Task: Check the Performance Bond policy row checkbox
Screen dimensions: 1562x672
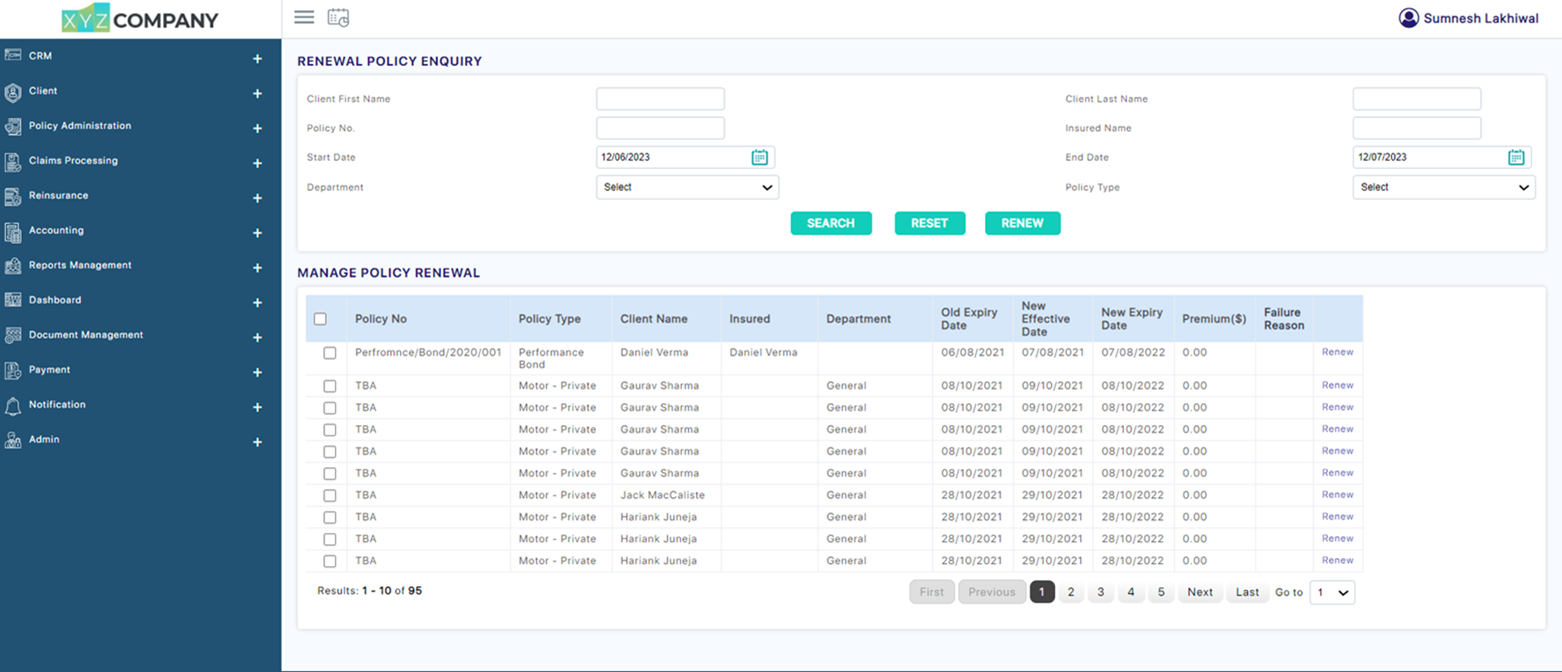Action: click(x=330, y=352)
